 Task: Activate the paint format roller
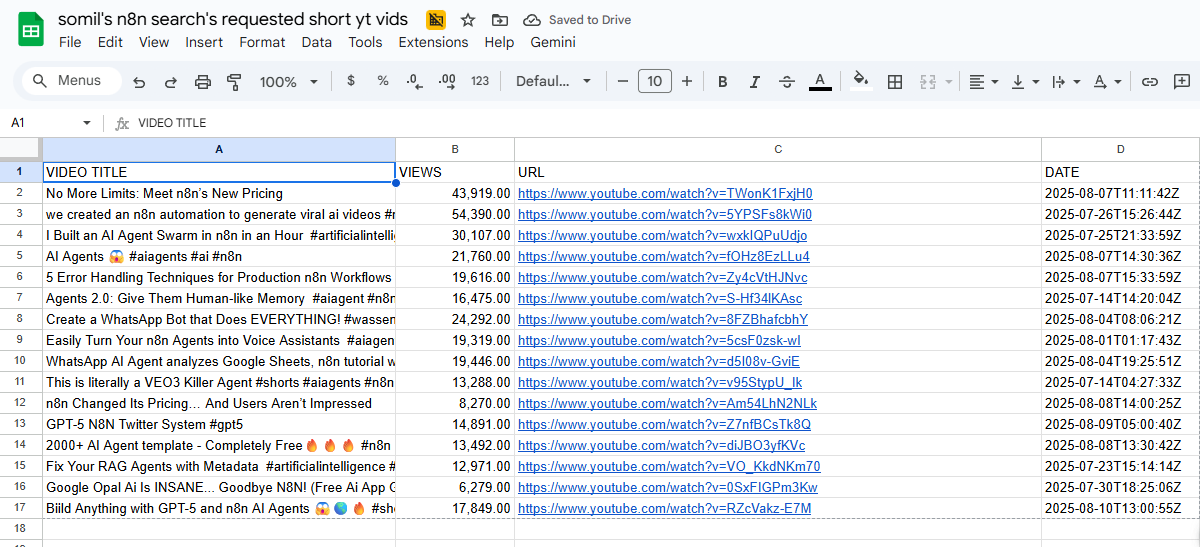(x=235, y=82)
